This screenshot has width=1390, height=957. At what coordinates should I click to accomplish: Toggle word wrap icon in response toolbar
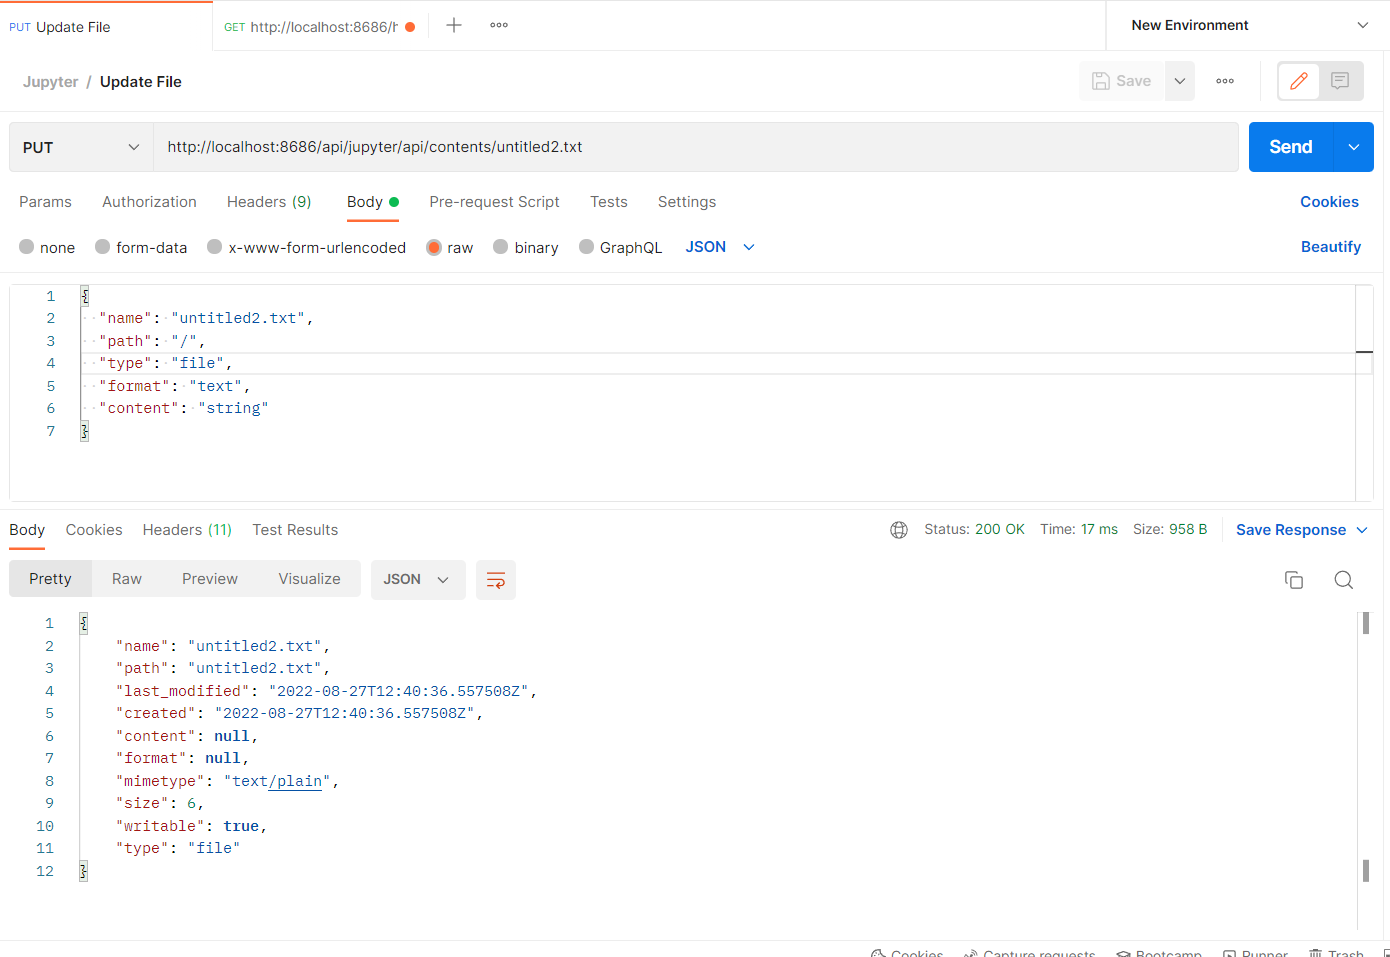point(496,580)
